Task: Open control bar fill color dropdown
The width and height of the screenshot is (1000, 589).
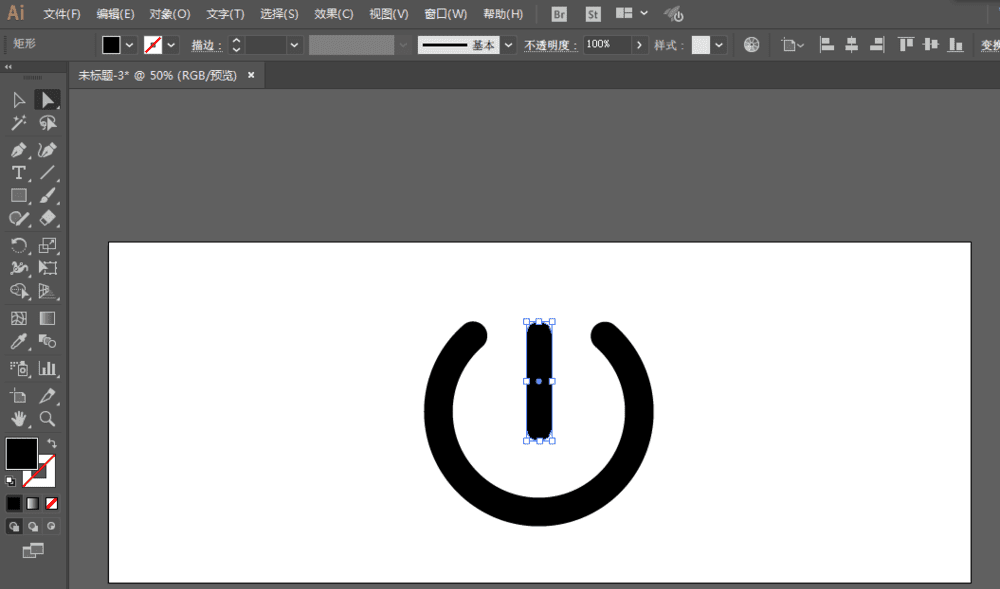Action: point(129,45)
